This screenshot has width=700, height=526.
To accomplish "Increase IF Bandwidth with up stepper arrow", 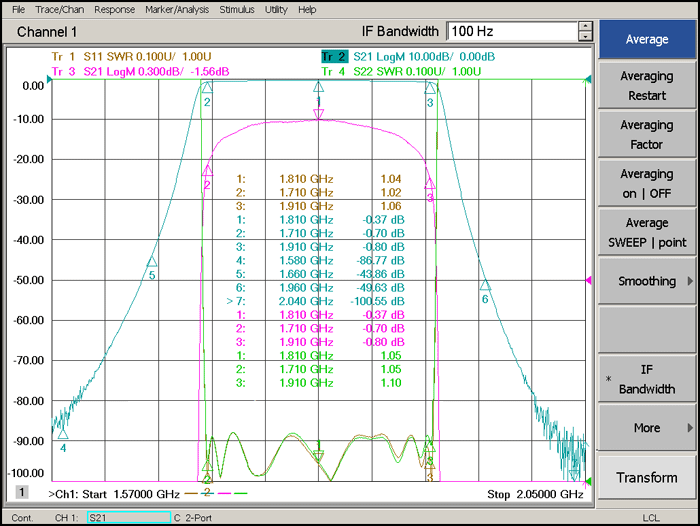I will click(585, 26).
